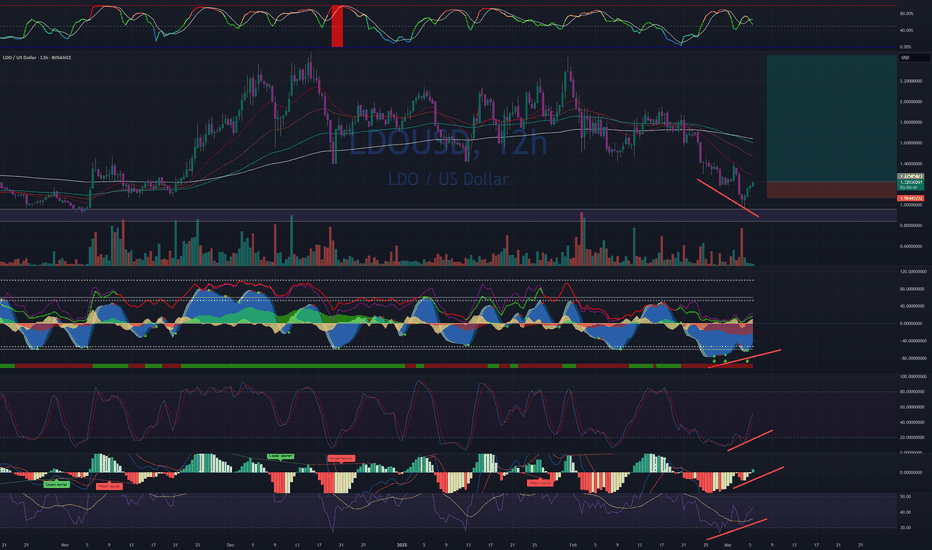
Task: Select red trendline in the wave oscillator pane
Action: 745,358
